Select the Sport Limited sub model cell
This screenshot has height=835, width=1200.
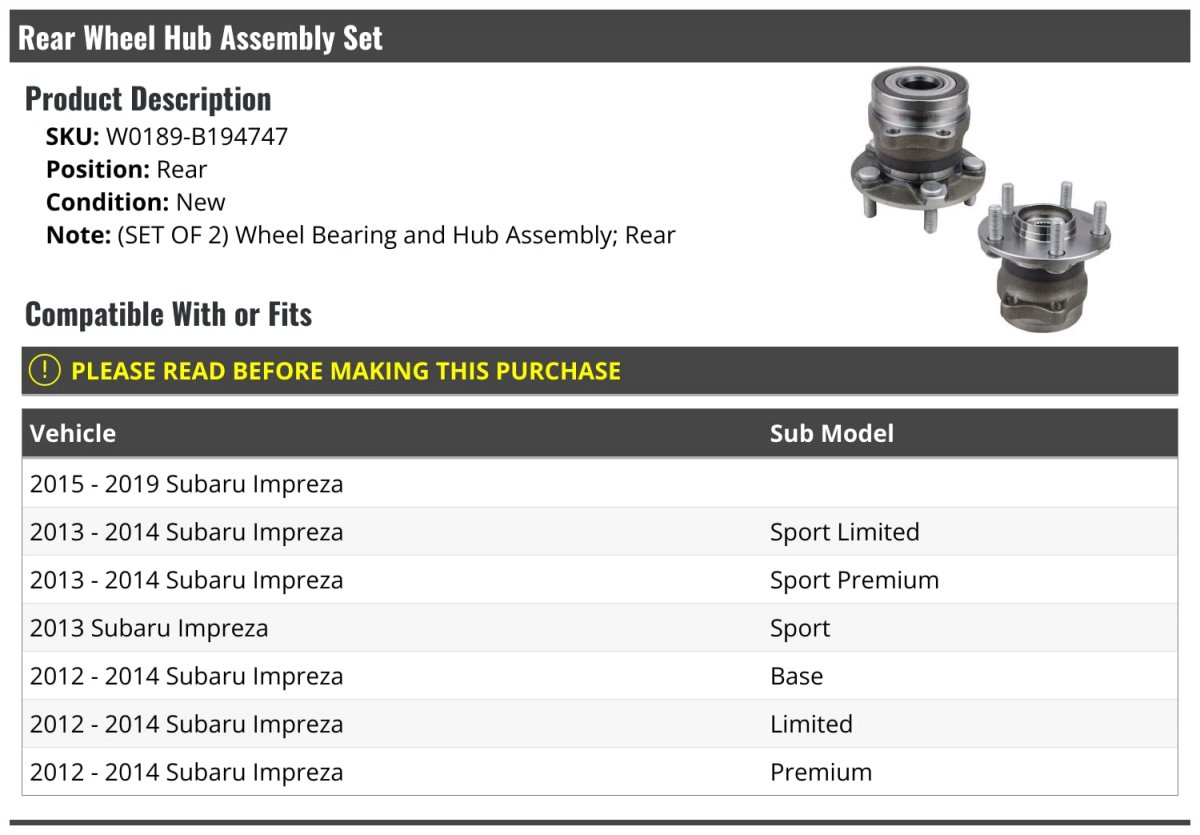click(x=844, y=532)
